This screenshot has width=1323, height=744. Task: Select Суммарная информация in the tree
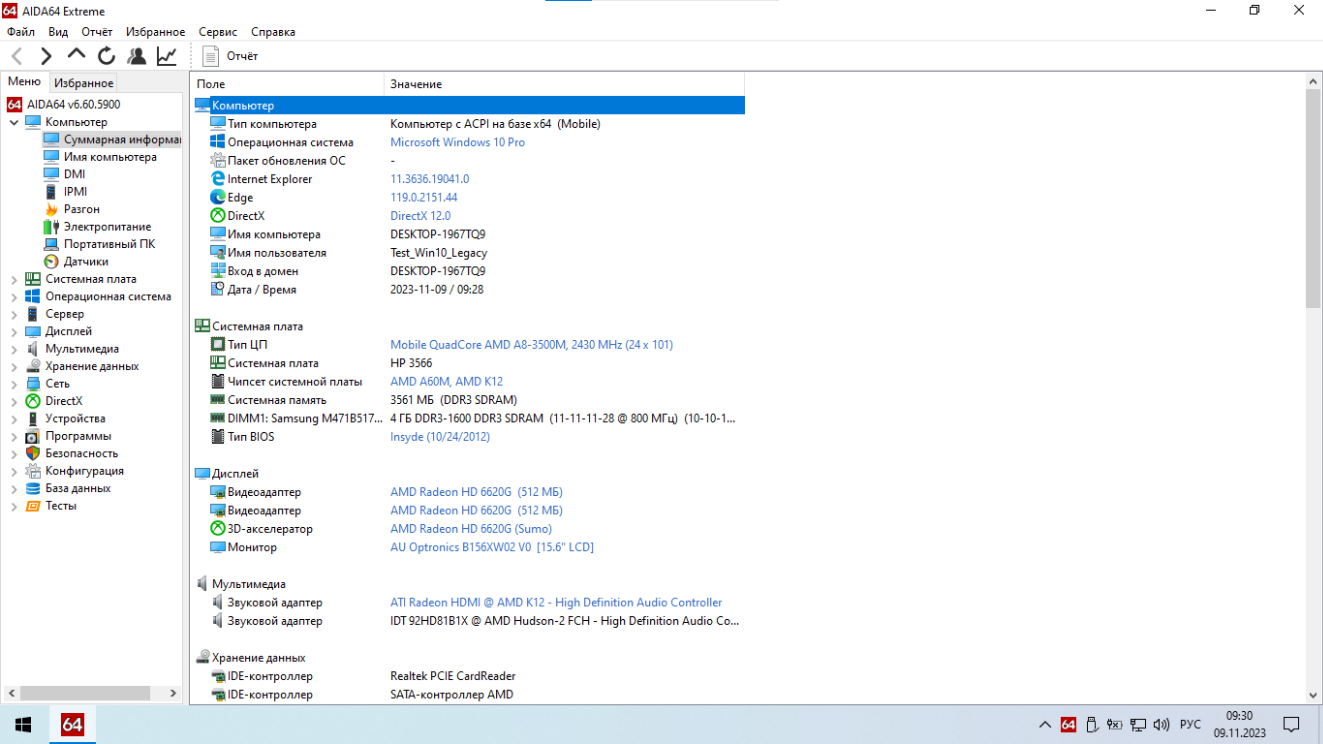(112, 139)
